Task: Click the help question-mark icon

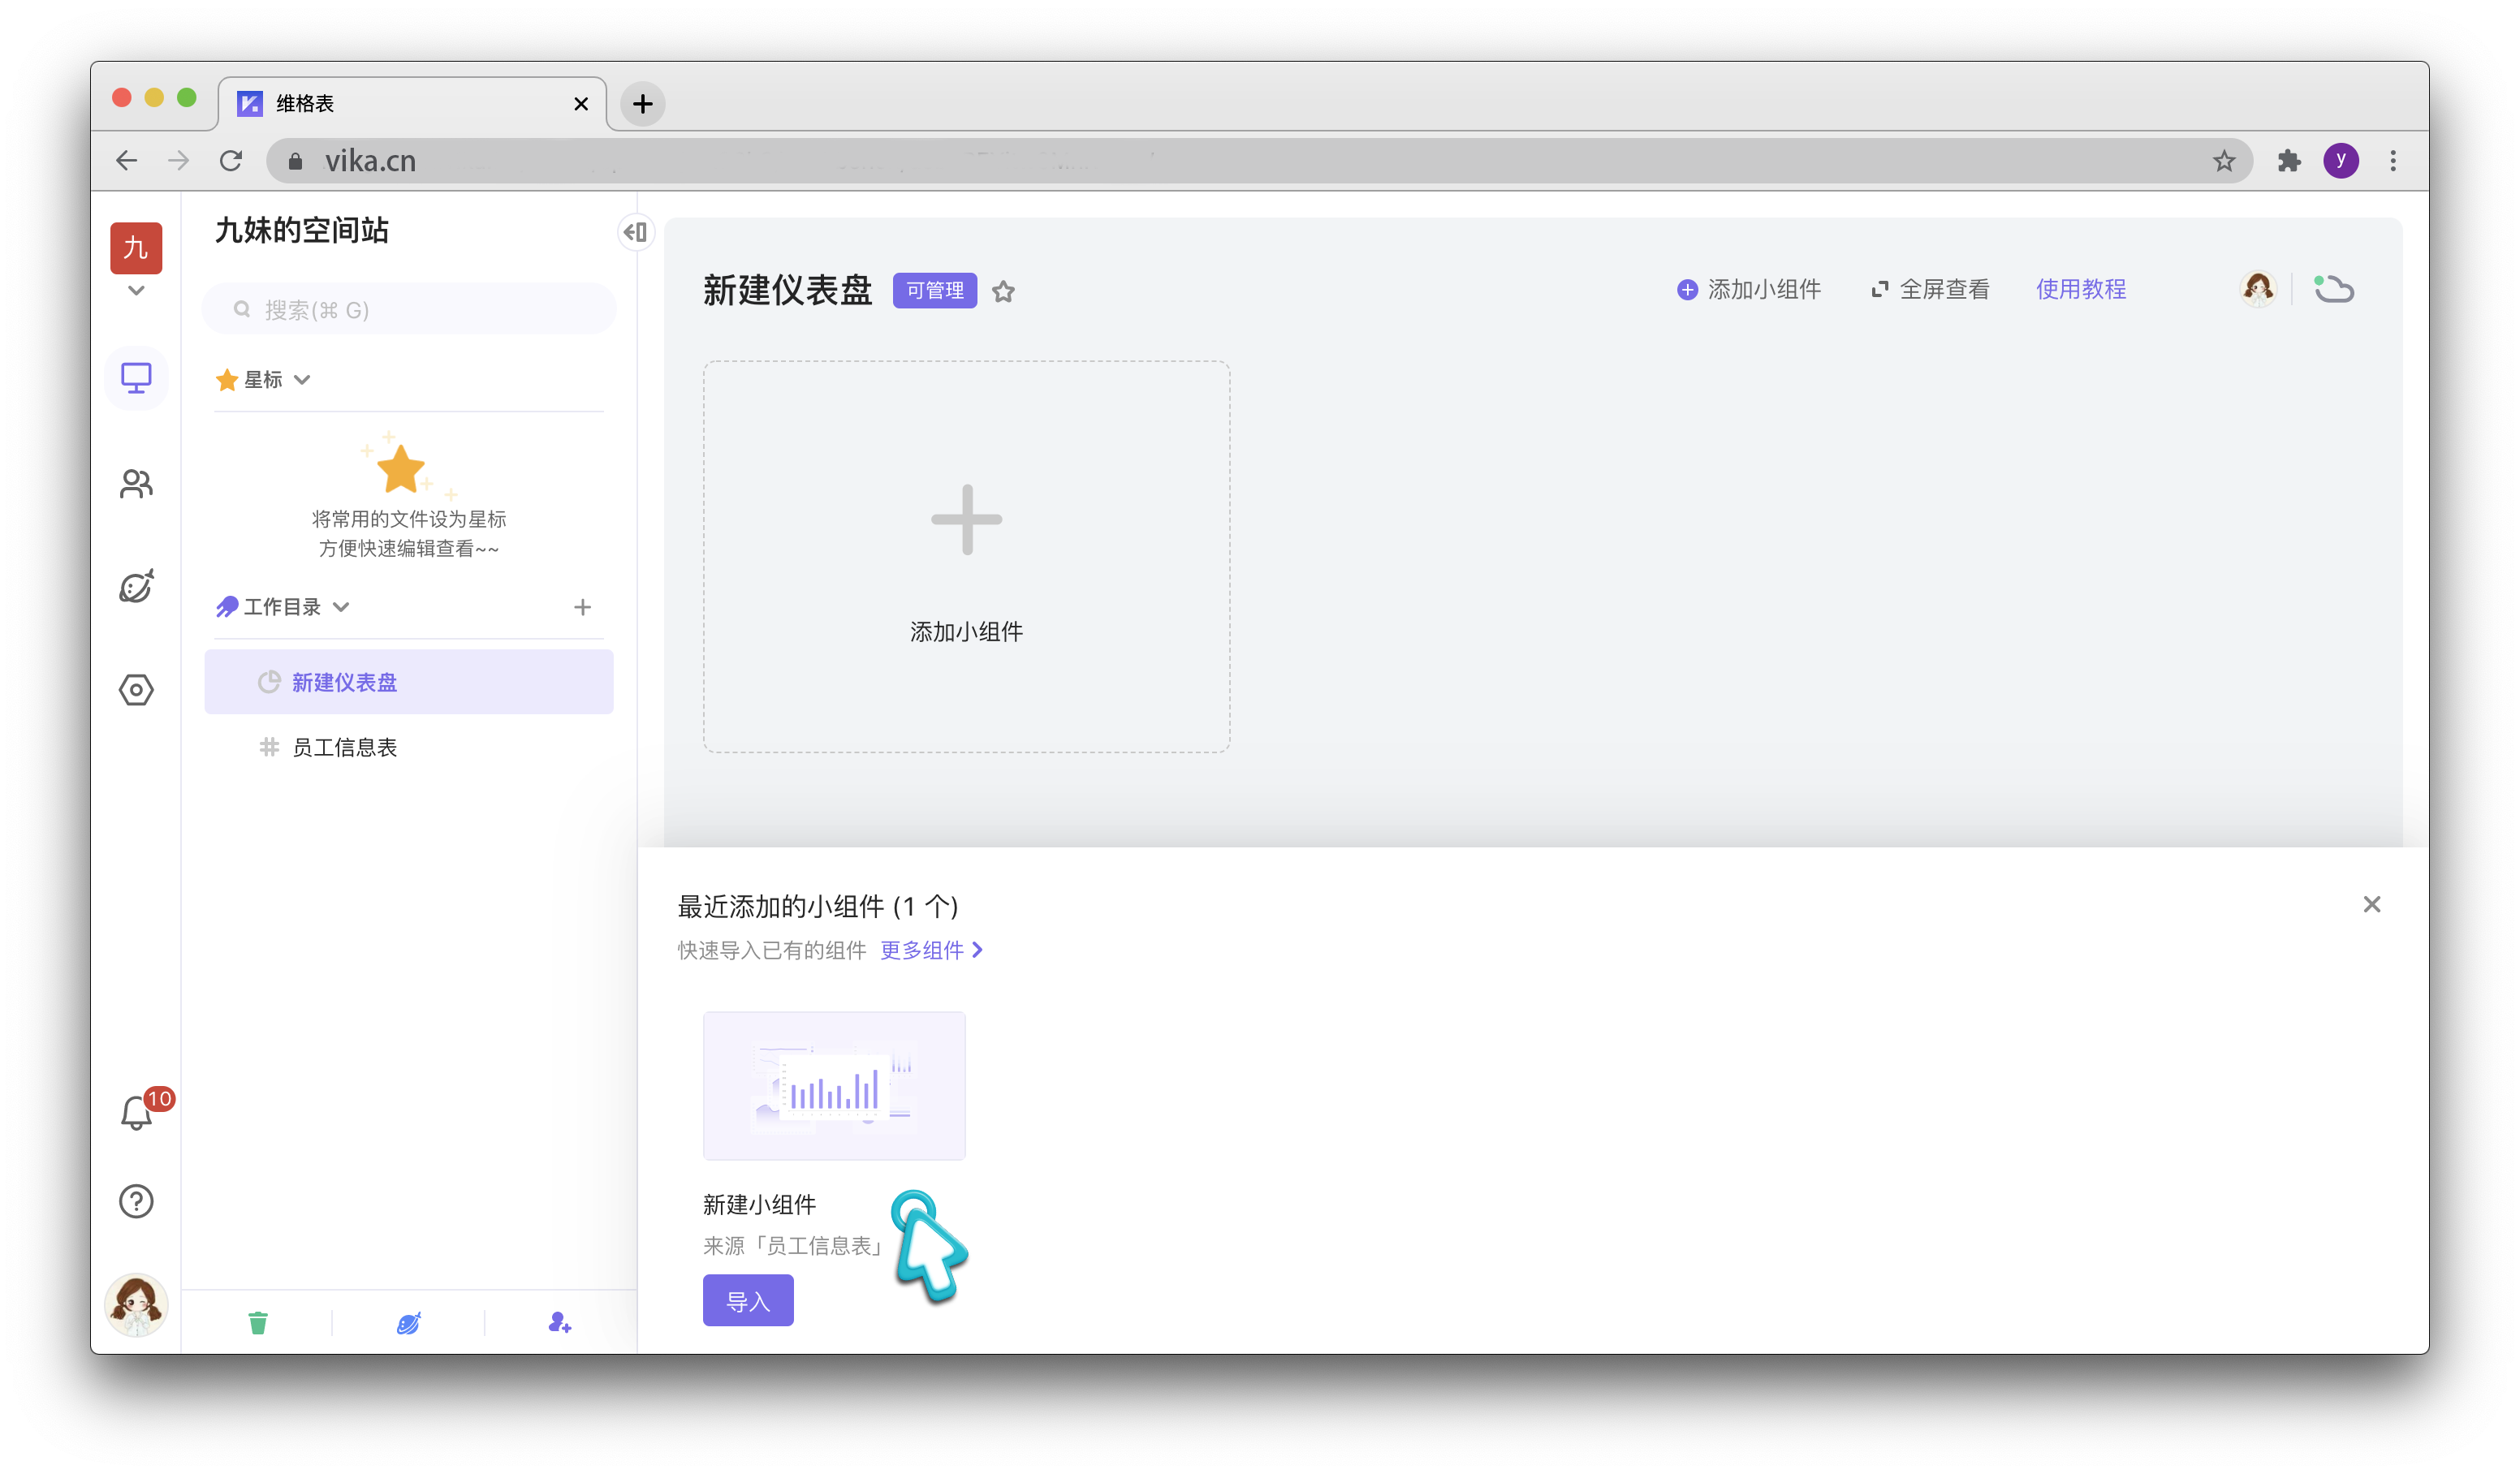Action: [x=136, y=1201]
